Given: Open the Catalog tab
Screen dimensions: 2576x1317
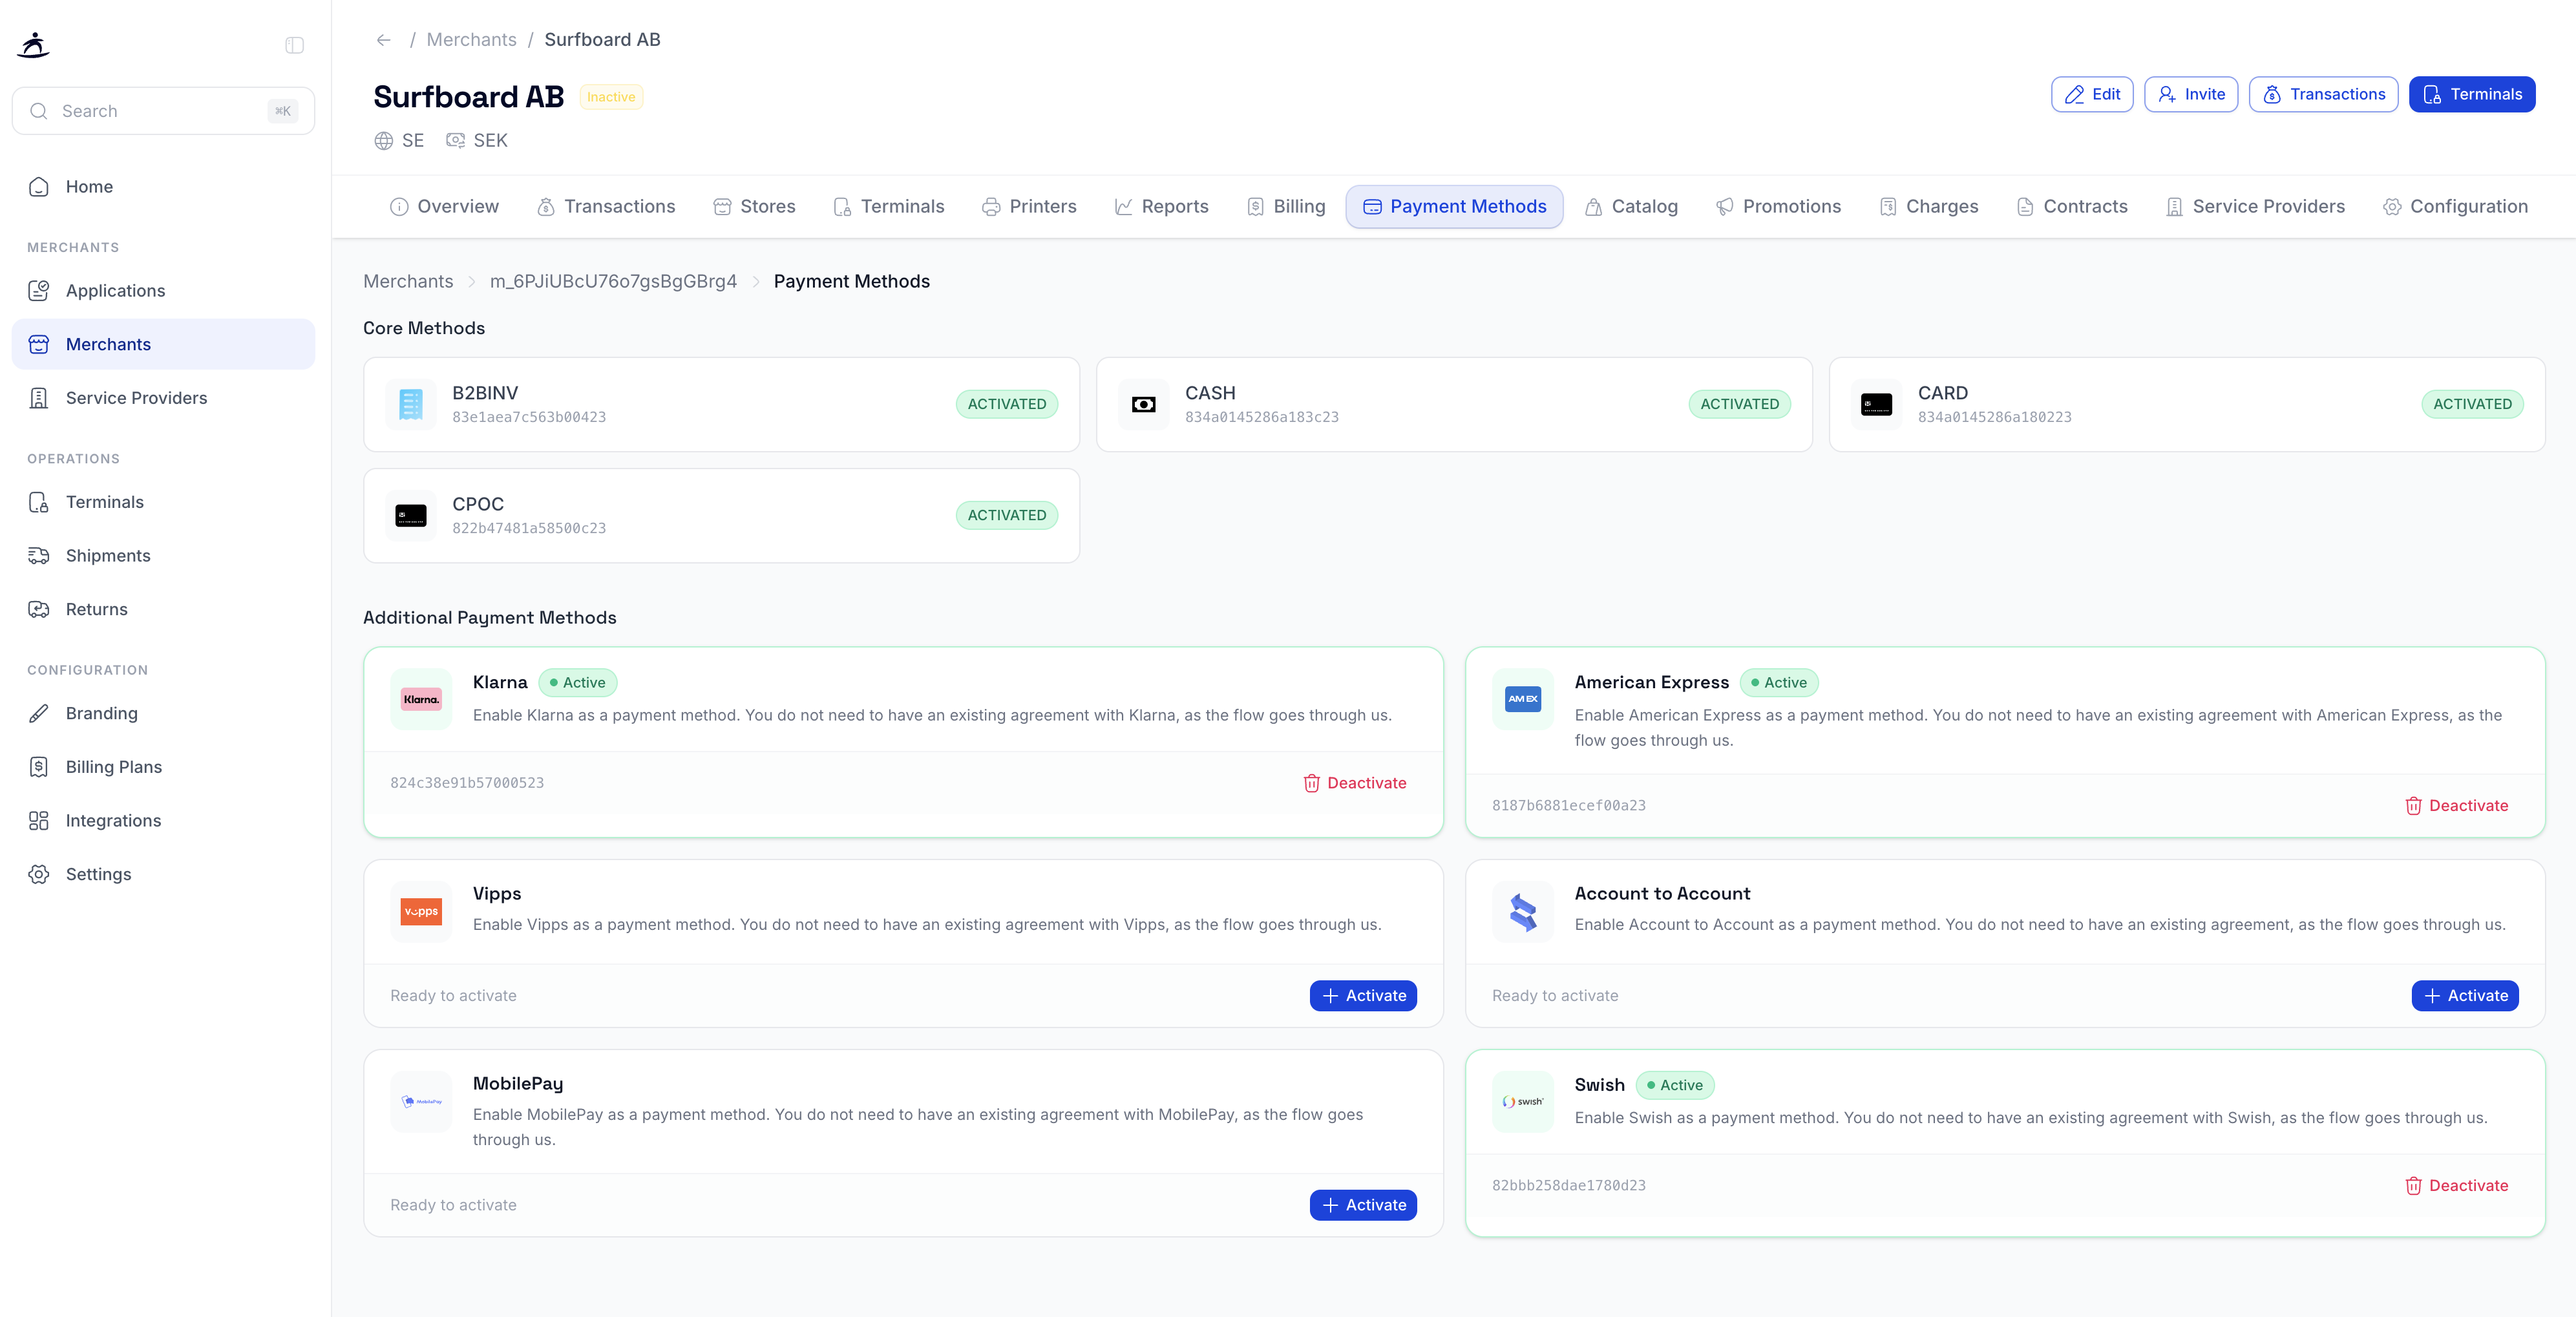Looking at the screenshot, I should [x=1631, y=206].
